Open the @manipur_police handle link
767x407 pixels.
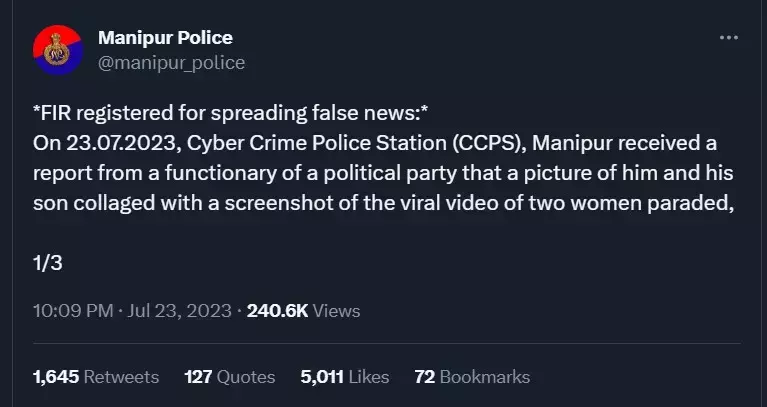[171, 63]
